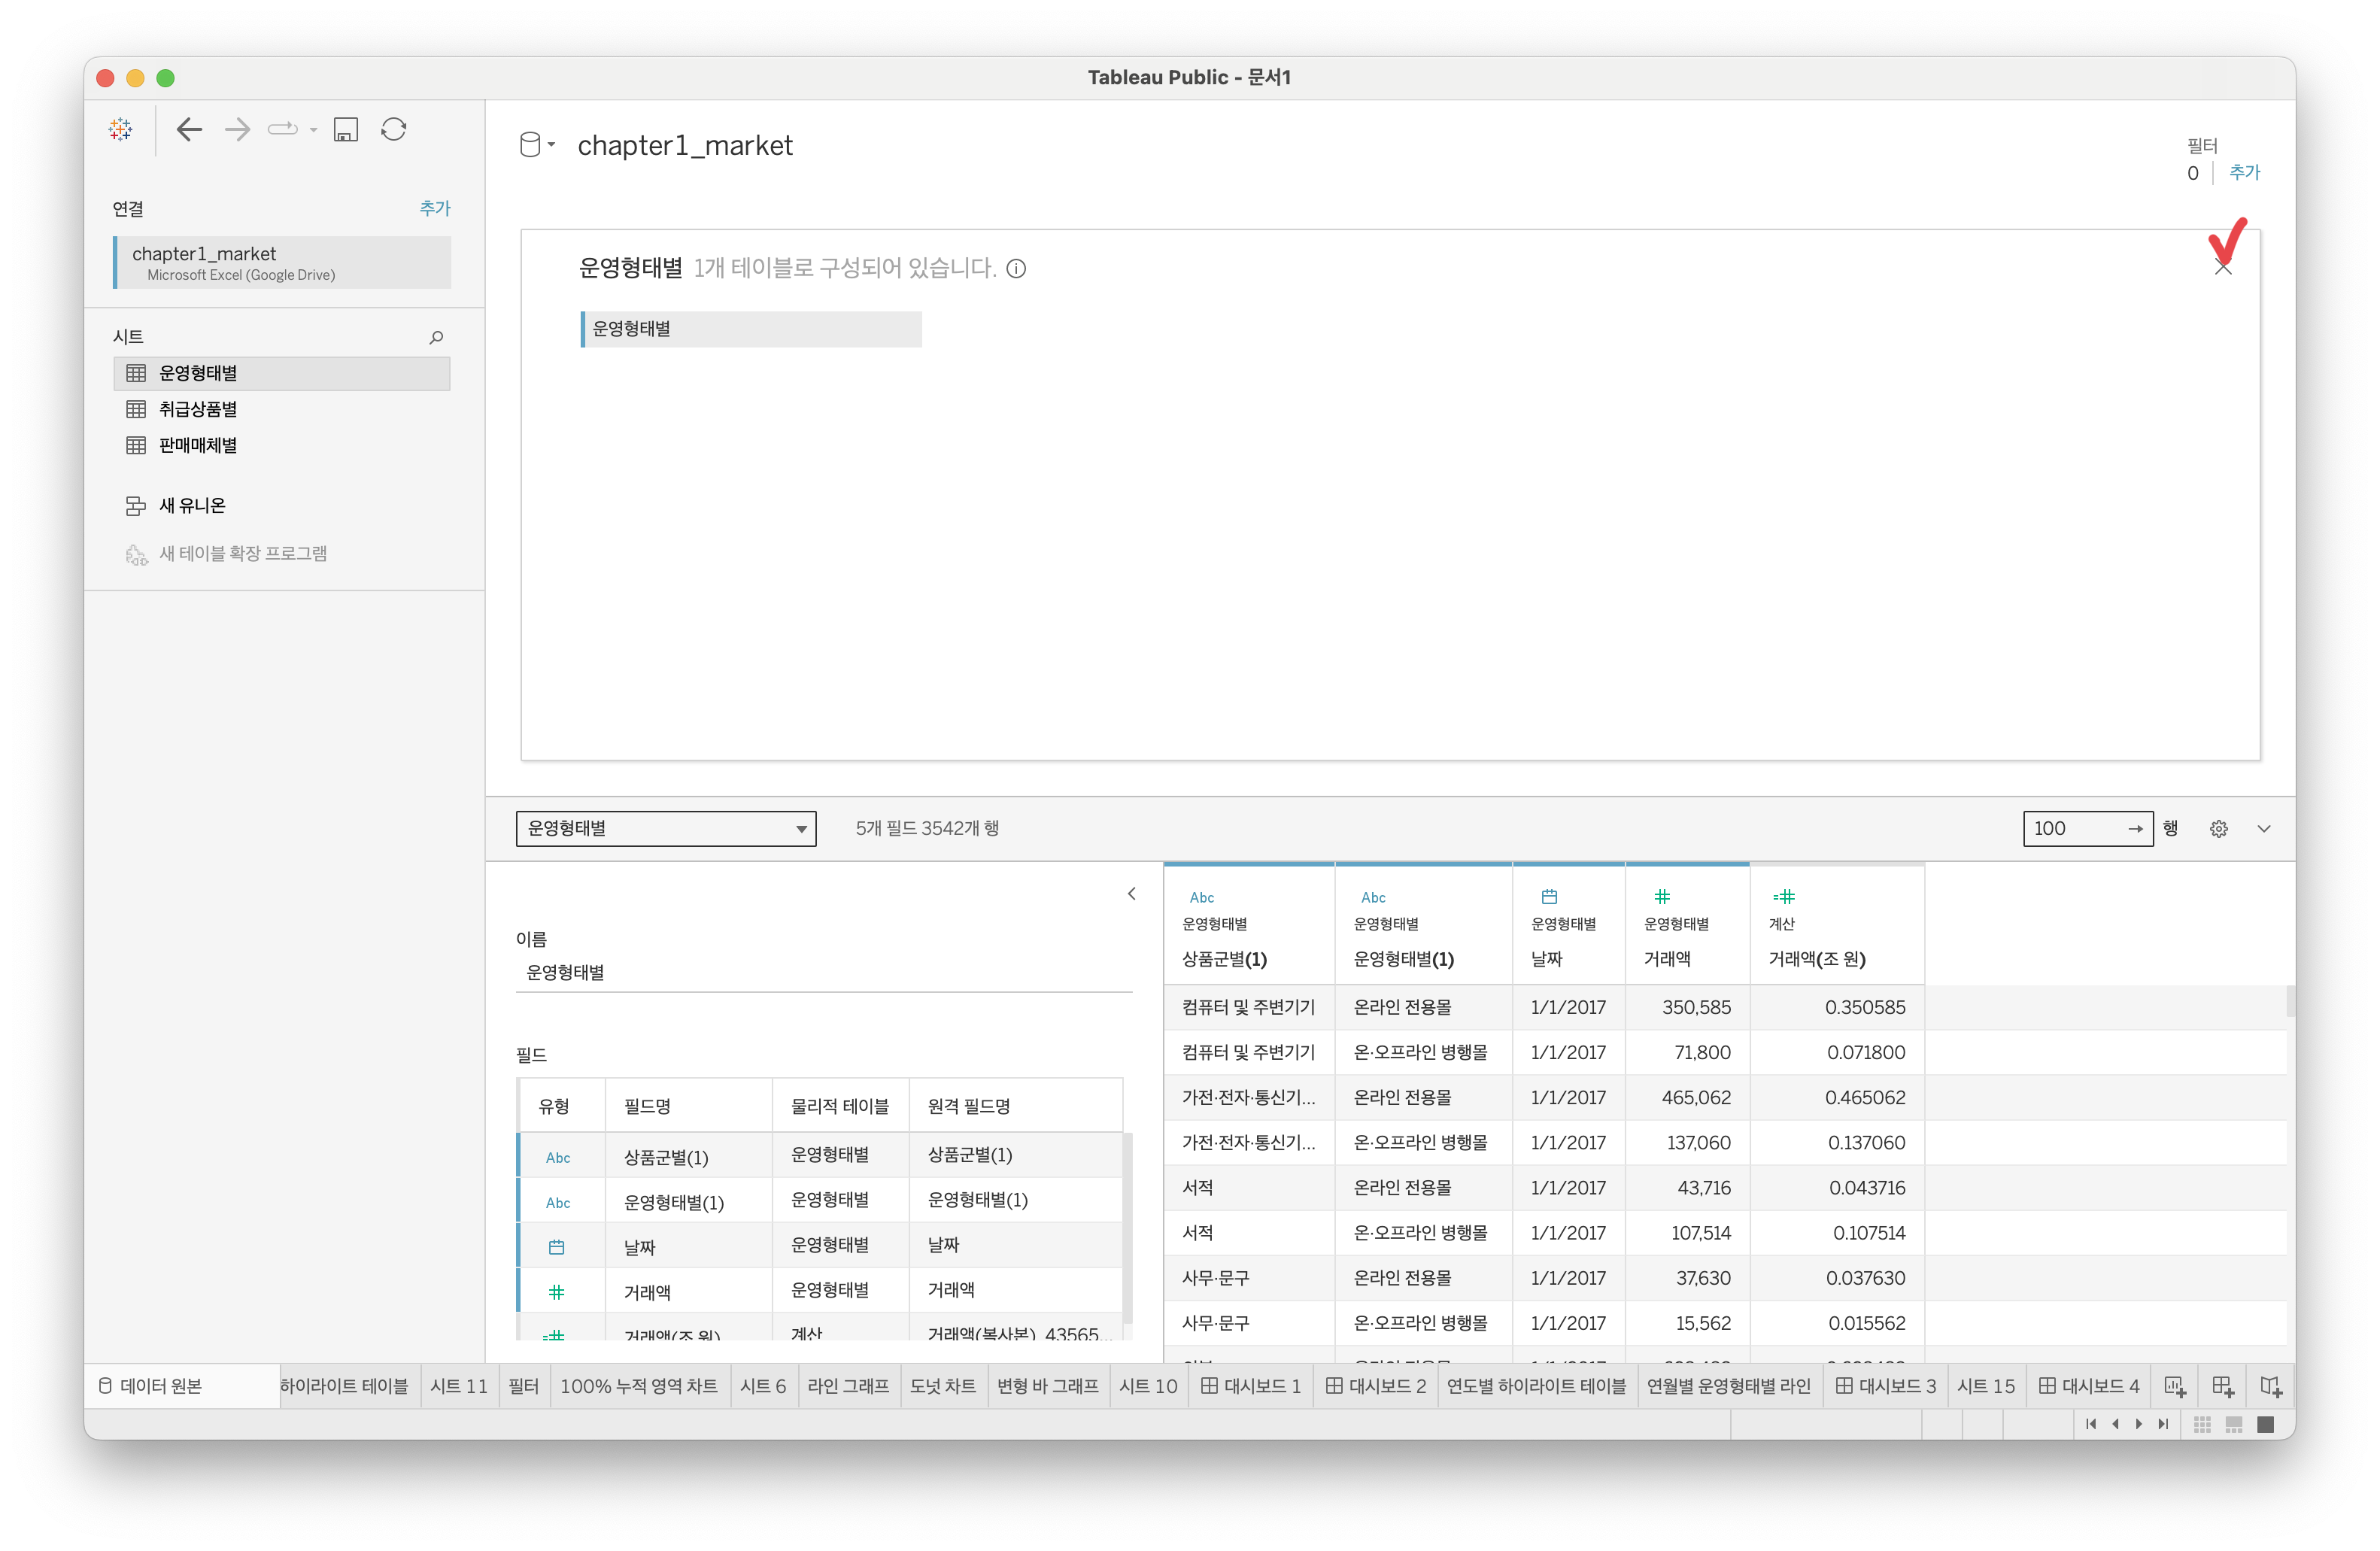Open the 운영형태별 table selector dropdown

pyautogui.click(x=666, y=829)
